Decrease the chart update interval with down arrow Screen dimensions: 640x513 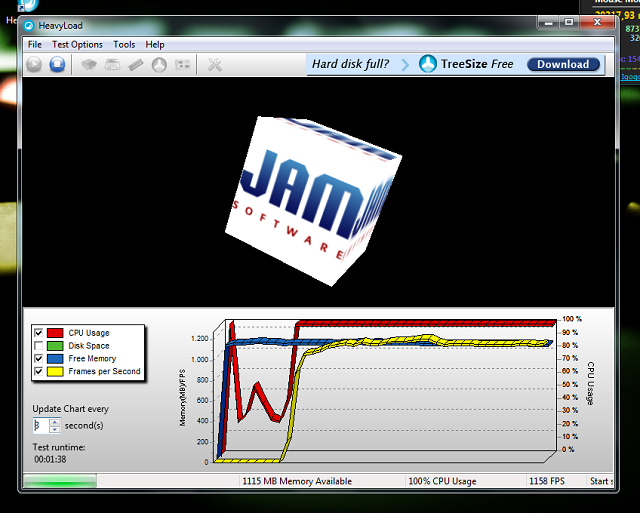55,429
